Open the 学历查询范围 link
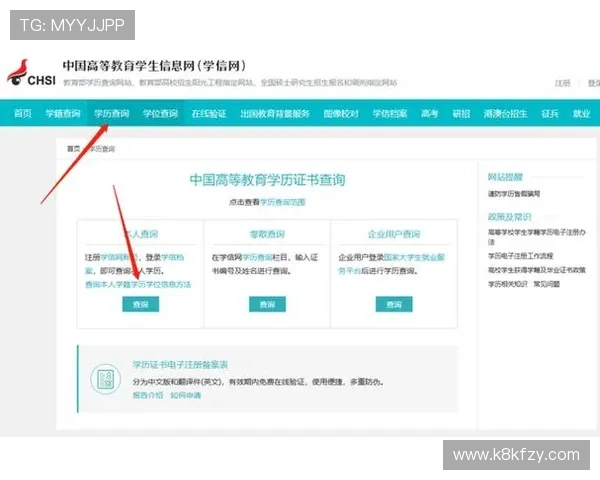 pyautogui.click(x=282, y=202)
